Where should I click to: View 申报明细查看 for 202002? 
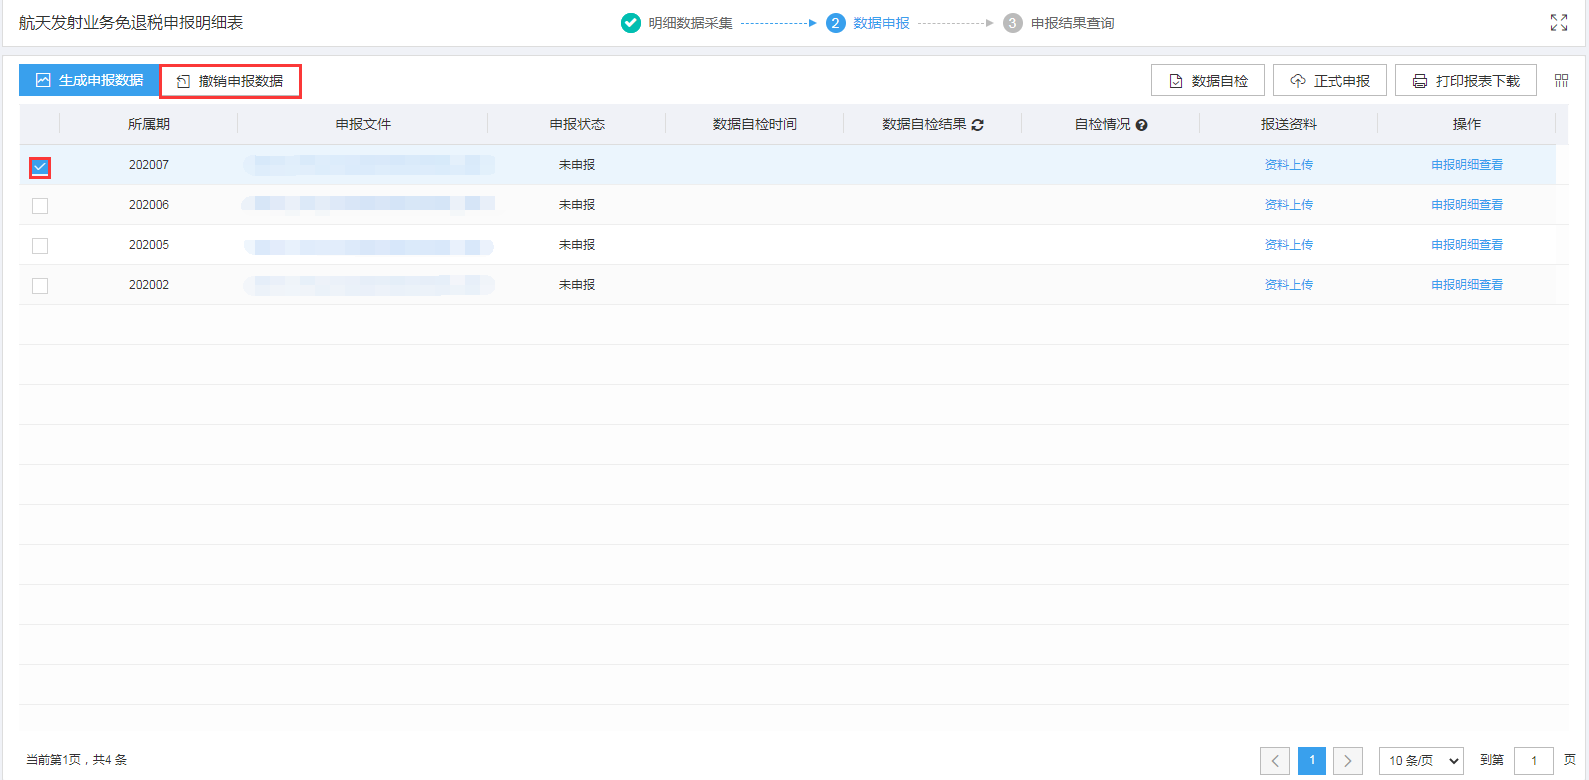(1467, 285)
